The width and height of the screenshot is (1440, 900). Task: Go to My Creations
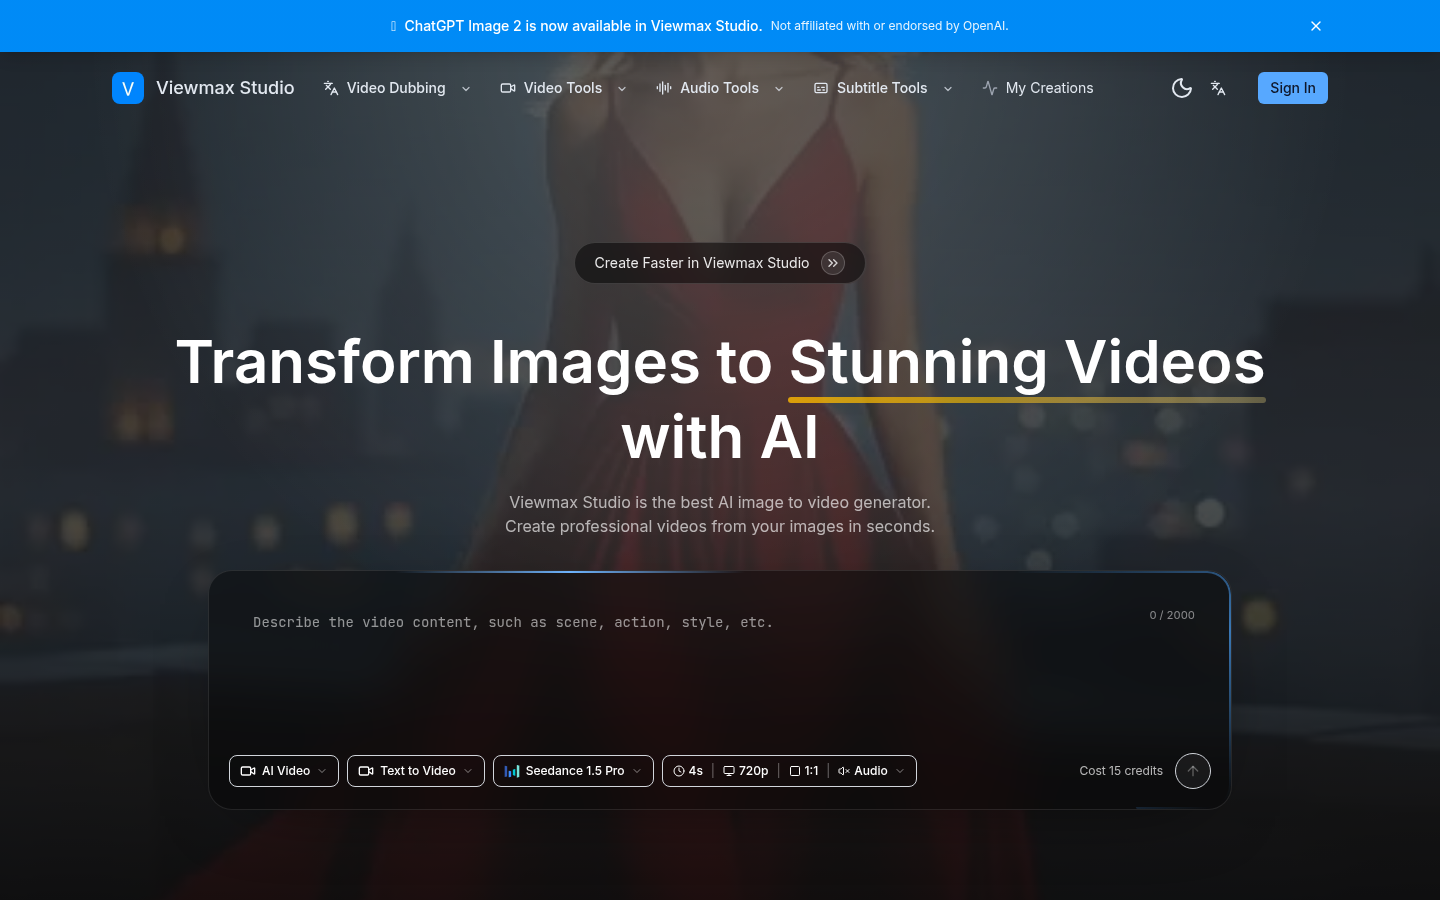tap(1038, 88)
